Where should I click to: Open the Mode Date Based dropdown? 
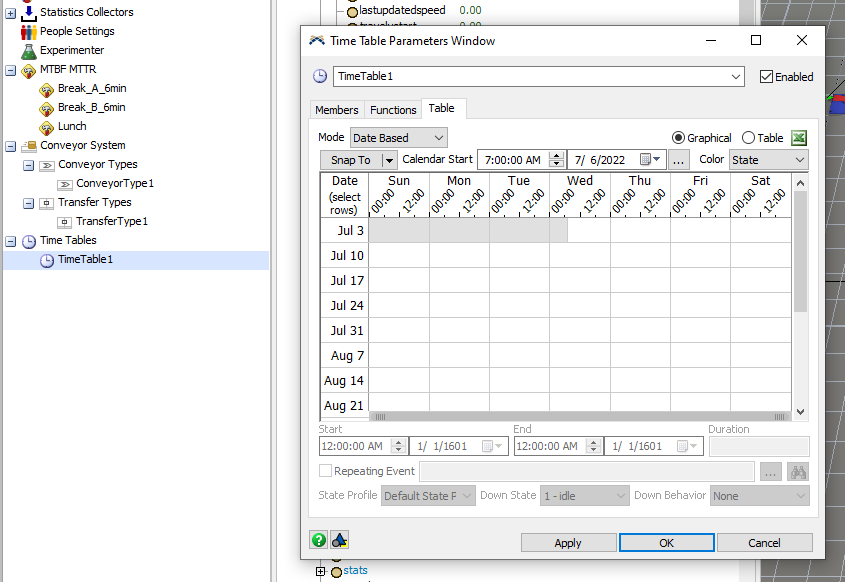(x=398, y=138)
